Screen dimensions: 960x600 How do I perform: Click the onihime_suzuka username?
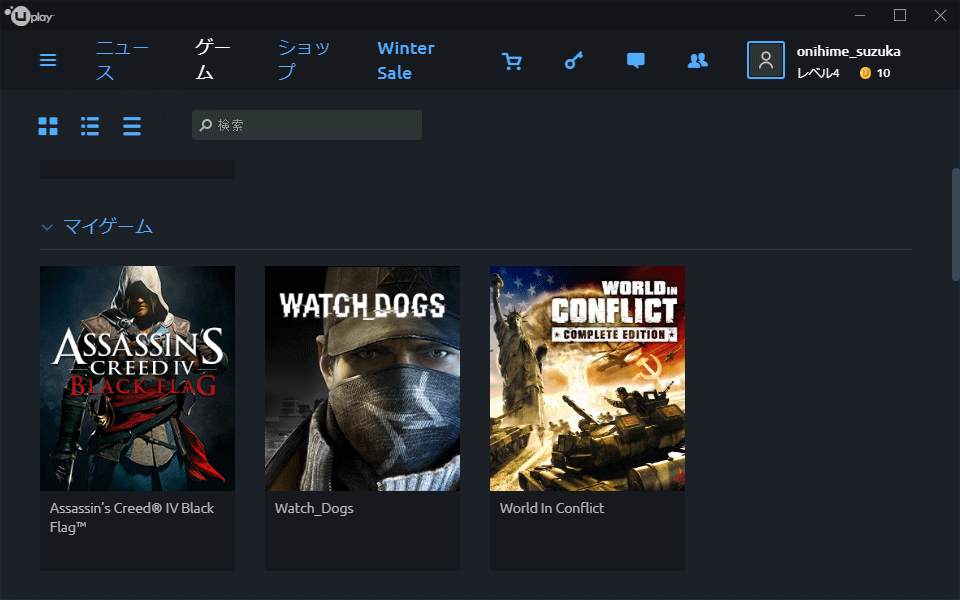[x=849, y=51]
